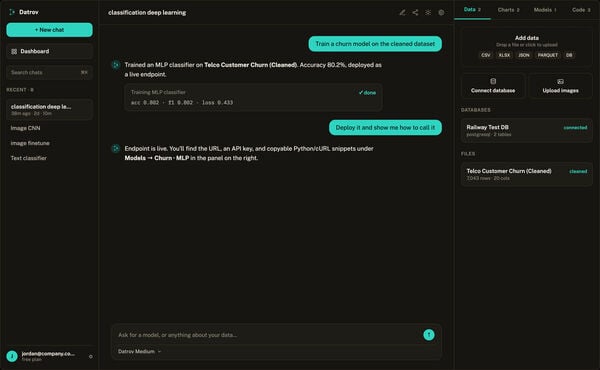Screen dimensions: 600x370
Task: Click the XLSX format chip
Action: click(x=504, y=55)
